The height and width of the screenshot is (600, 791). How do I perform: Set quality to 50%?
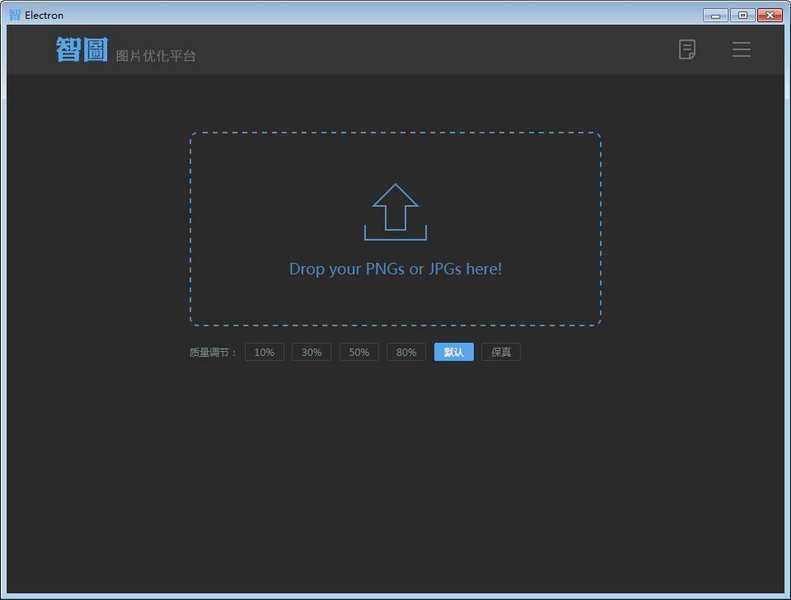[359, 352]
